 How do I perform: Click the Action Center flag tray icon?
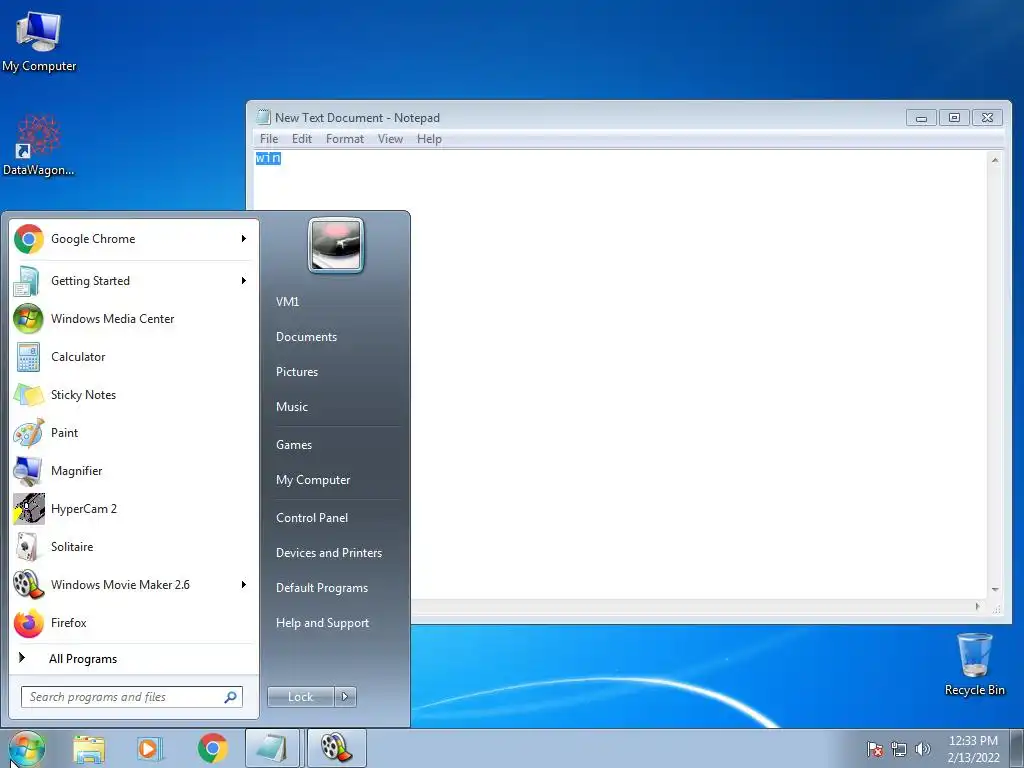(x=875, y=749)
